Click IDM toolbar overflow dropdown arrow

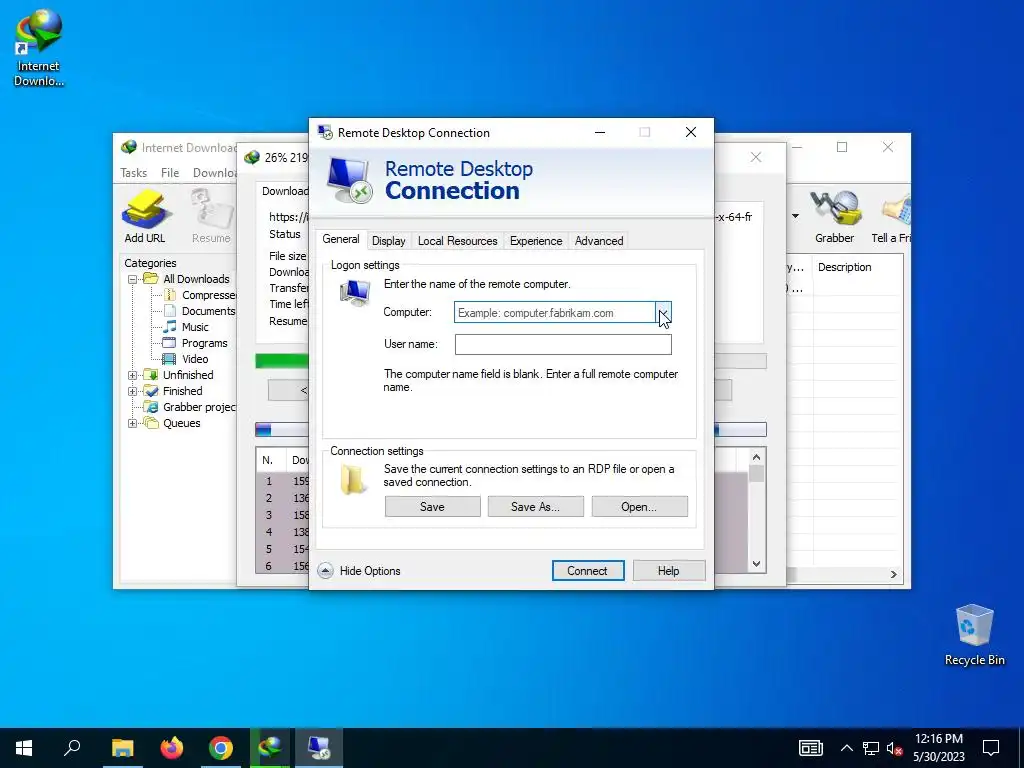[x=795, y=216]
